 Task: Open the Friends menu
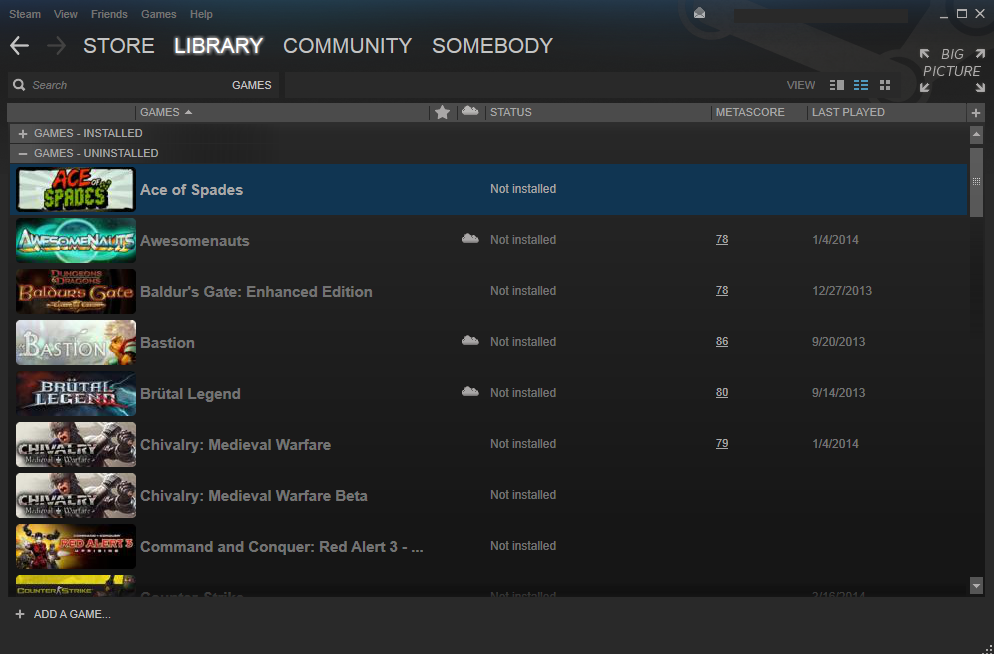click(x=109, y=14)
